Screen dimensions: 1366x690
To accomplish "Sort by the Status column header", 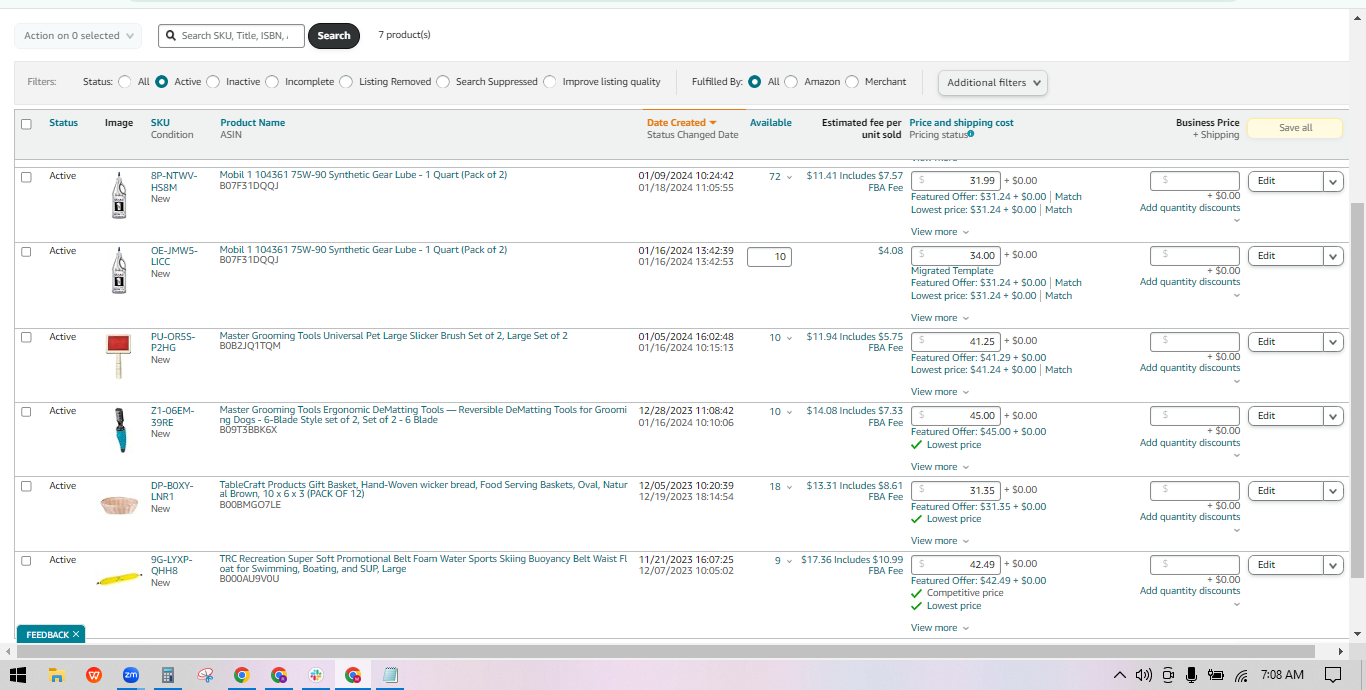I will click(x=63, y=123).
